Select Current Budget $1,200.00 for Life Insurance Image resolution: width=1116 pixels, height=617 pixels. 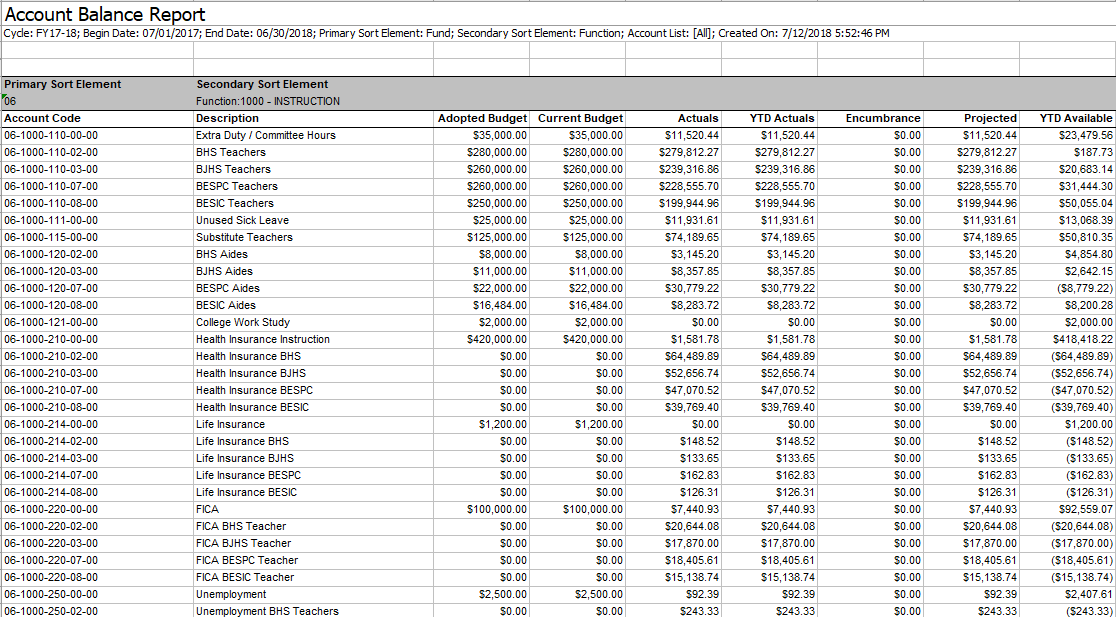[x=599, y=425]
